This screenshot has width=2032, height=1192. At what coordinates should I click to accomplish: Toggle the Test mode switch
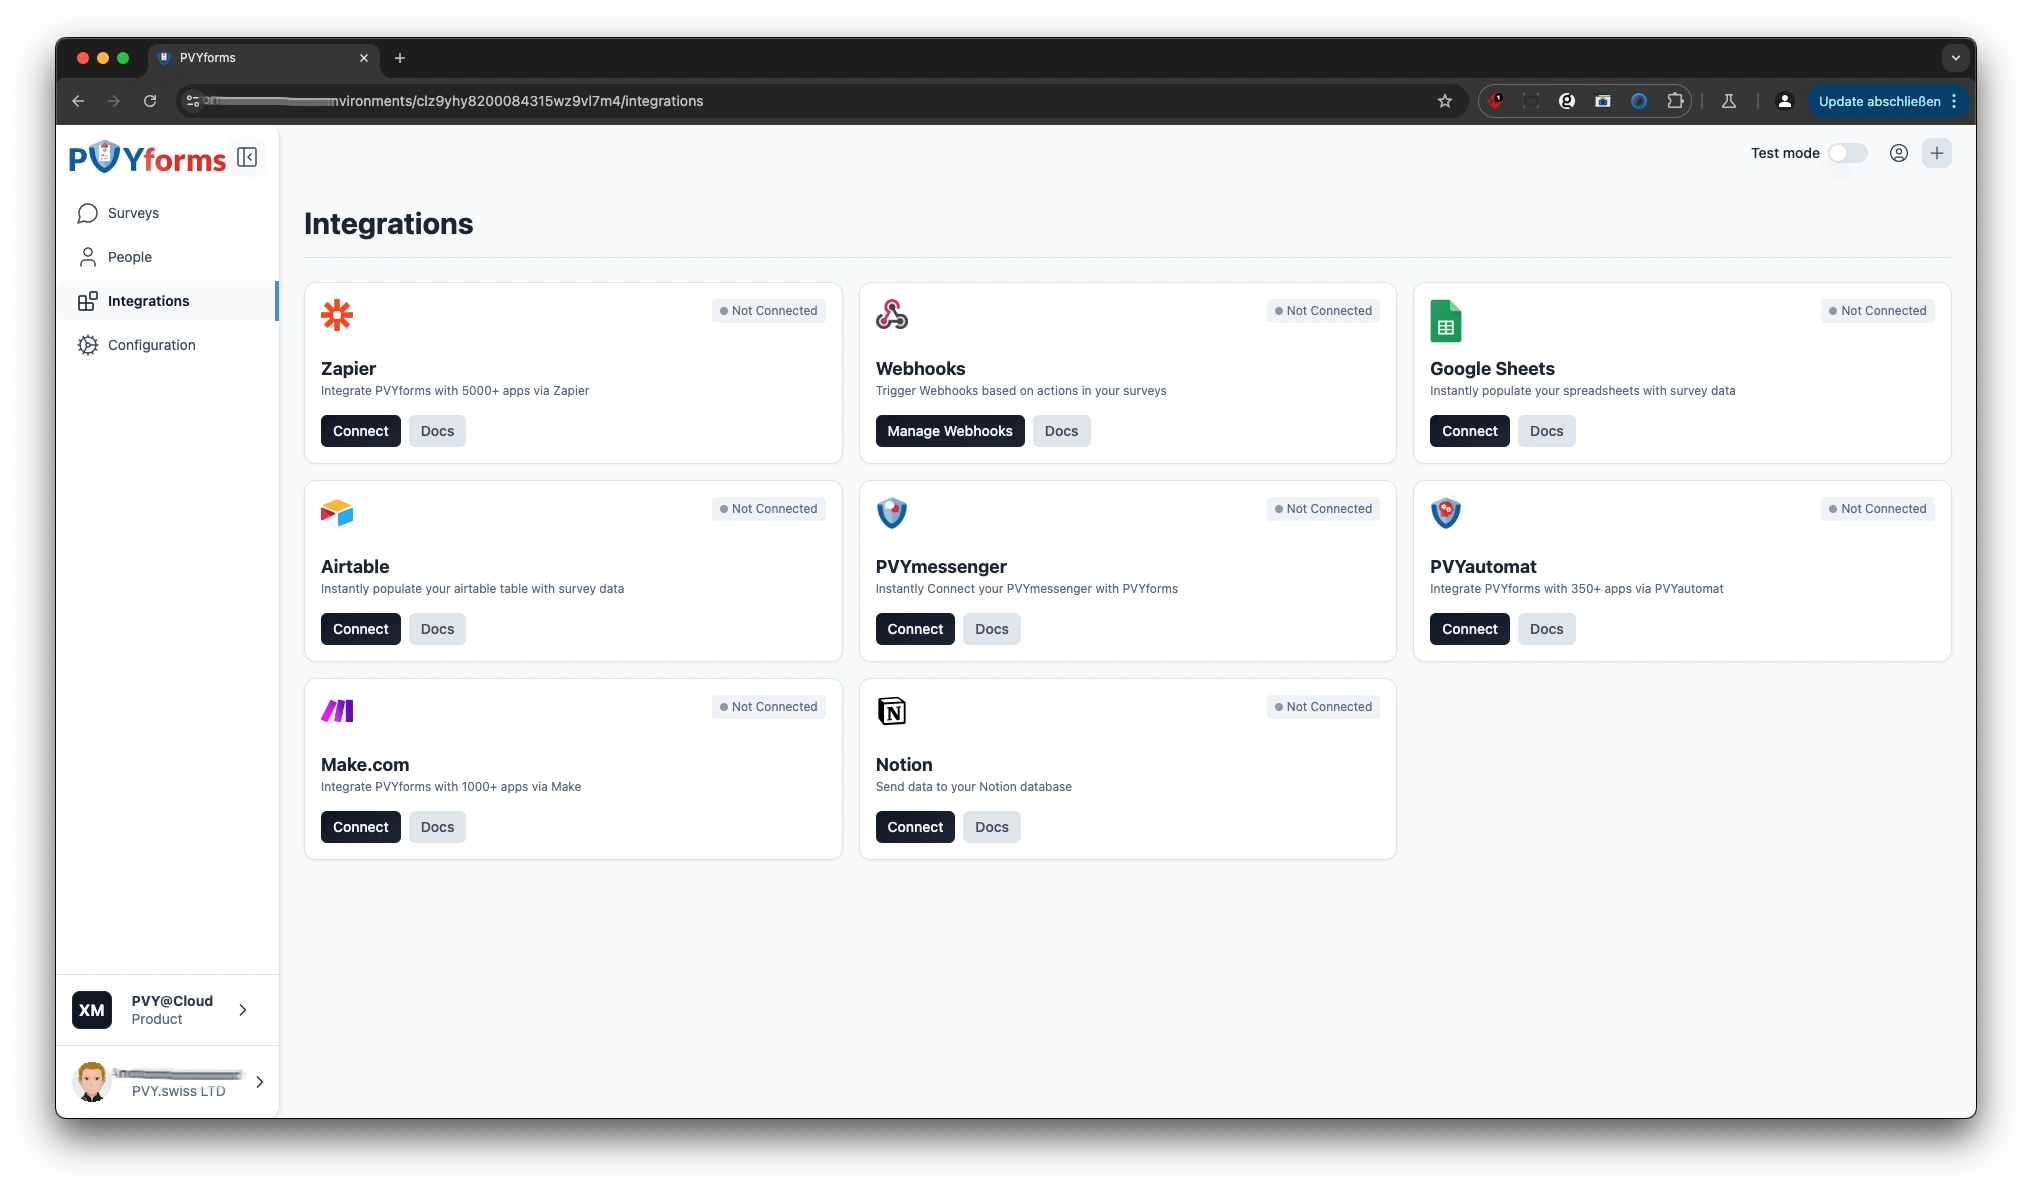(x=1847, y=153)
